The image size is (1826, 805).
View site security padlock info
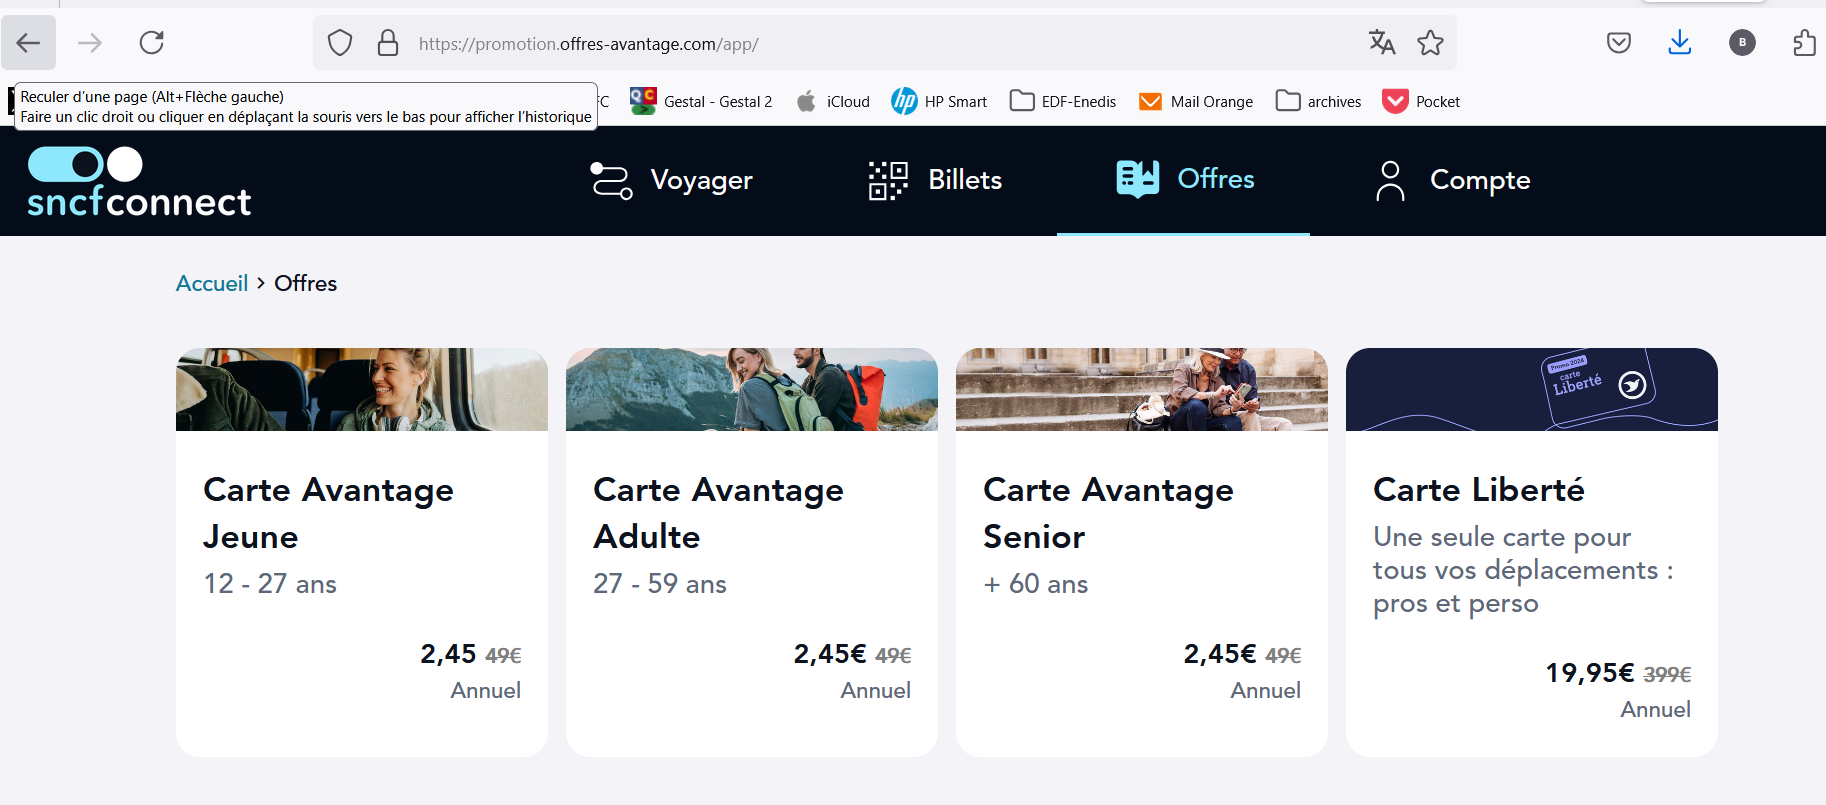tap(388, 43)
